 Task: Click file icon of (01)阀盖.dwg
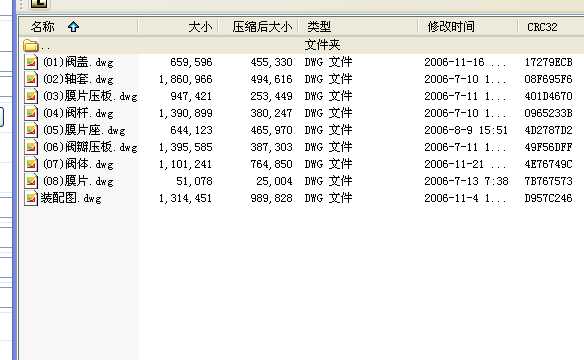click(31, 62)
